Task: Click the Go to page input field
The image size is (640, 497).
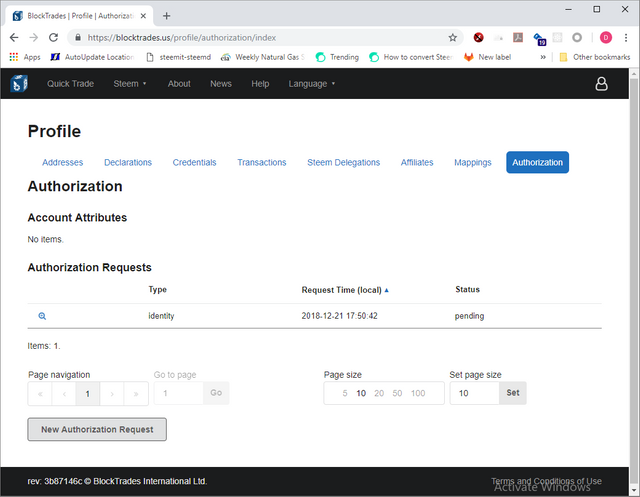Action: (179, 393)
